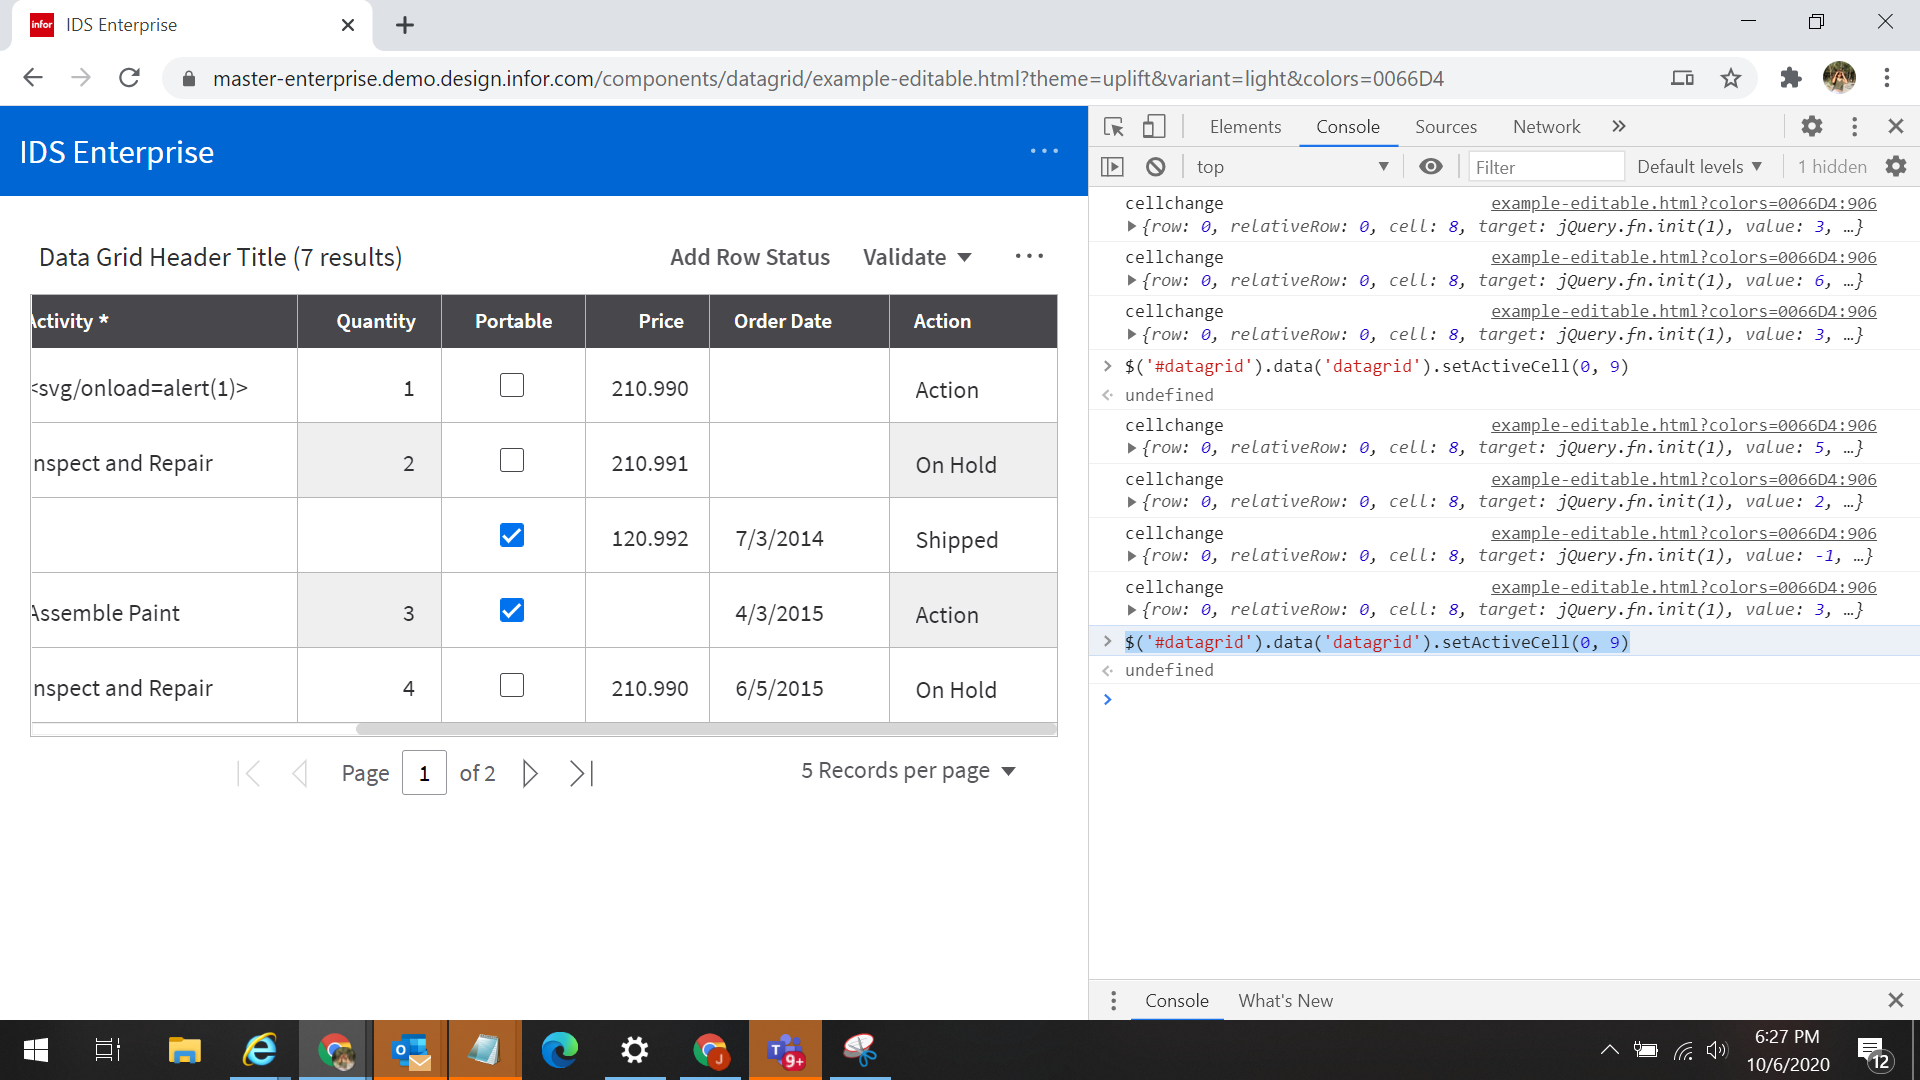Check Portable box in 210.991 row

(x=512, y=461)
